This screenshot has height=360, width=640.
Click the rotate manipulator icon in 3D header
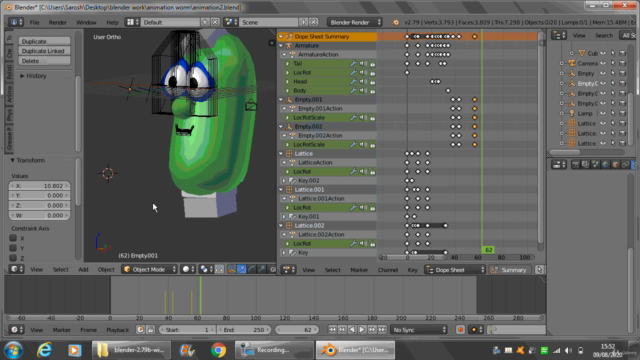point(251,269)
